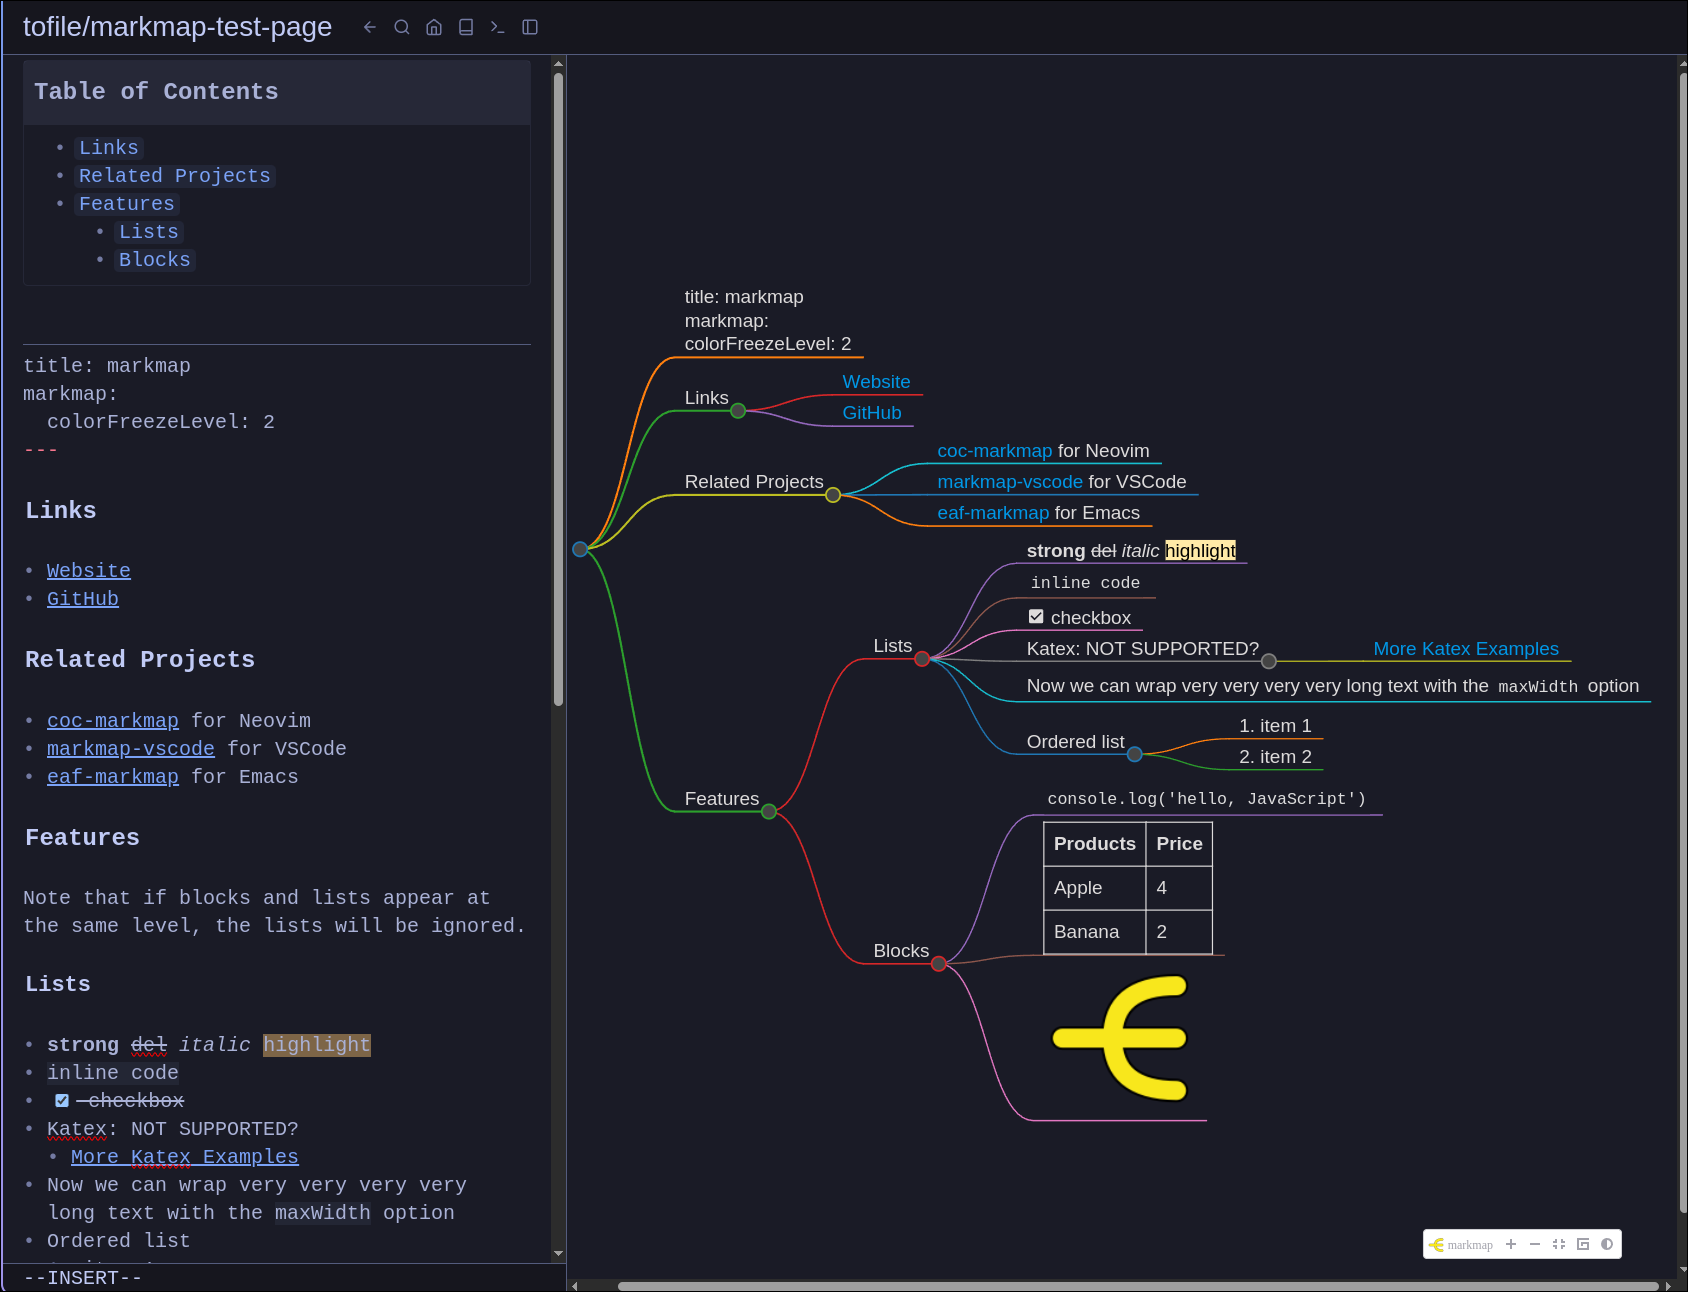Zoom out with markmap minus button
This screenshot has width=1688, height=1292.
1535,1244
